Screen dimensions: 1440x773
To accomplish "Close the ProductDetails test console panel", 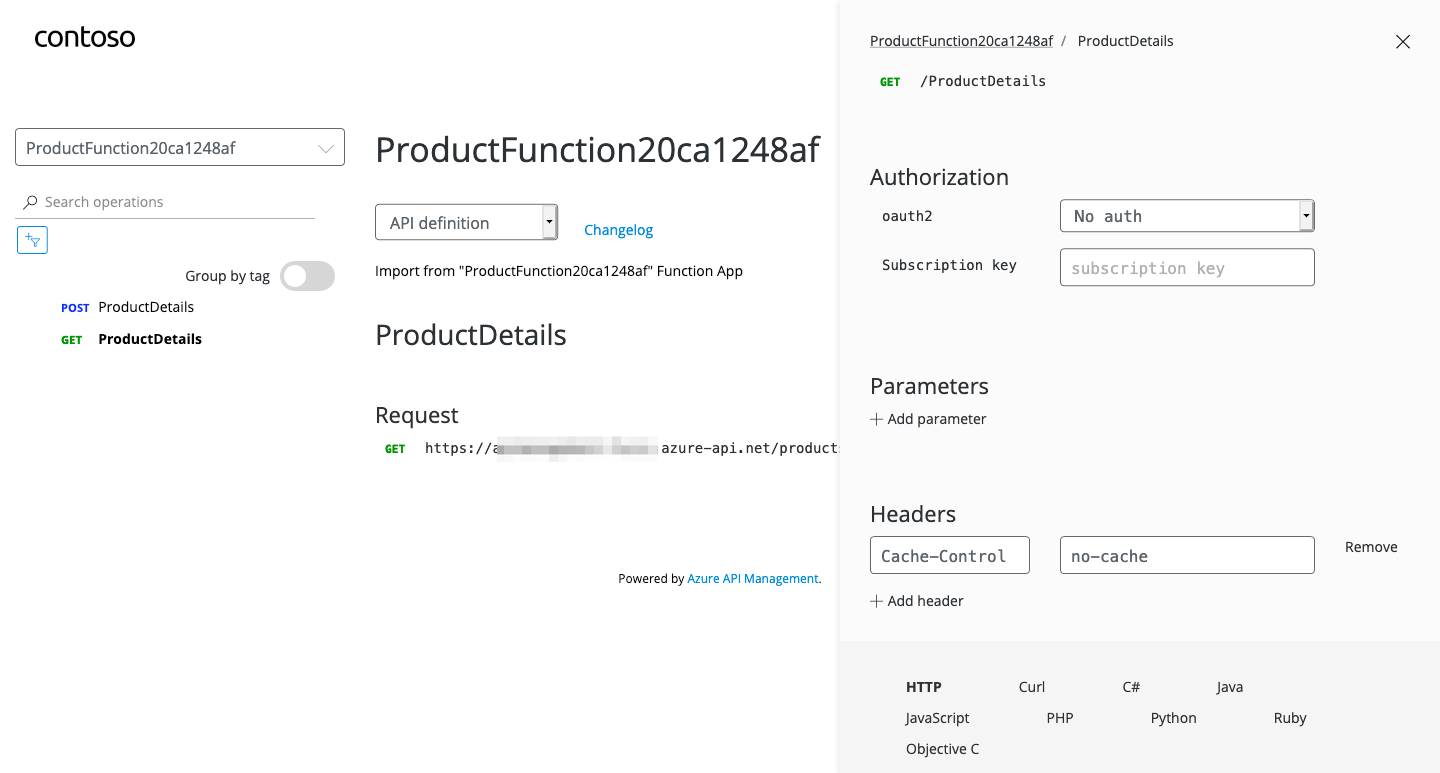I will [1402, 42].
